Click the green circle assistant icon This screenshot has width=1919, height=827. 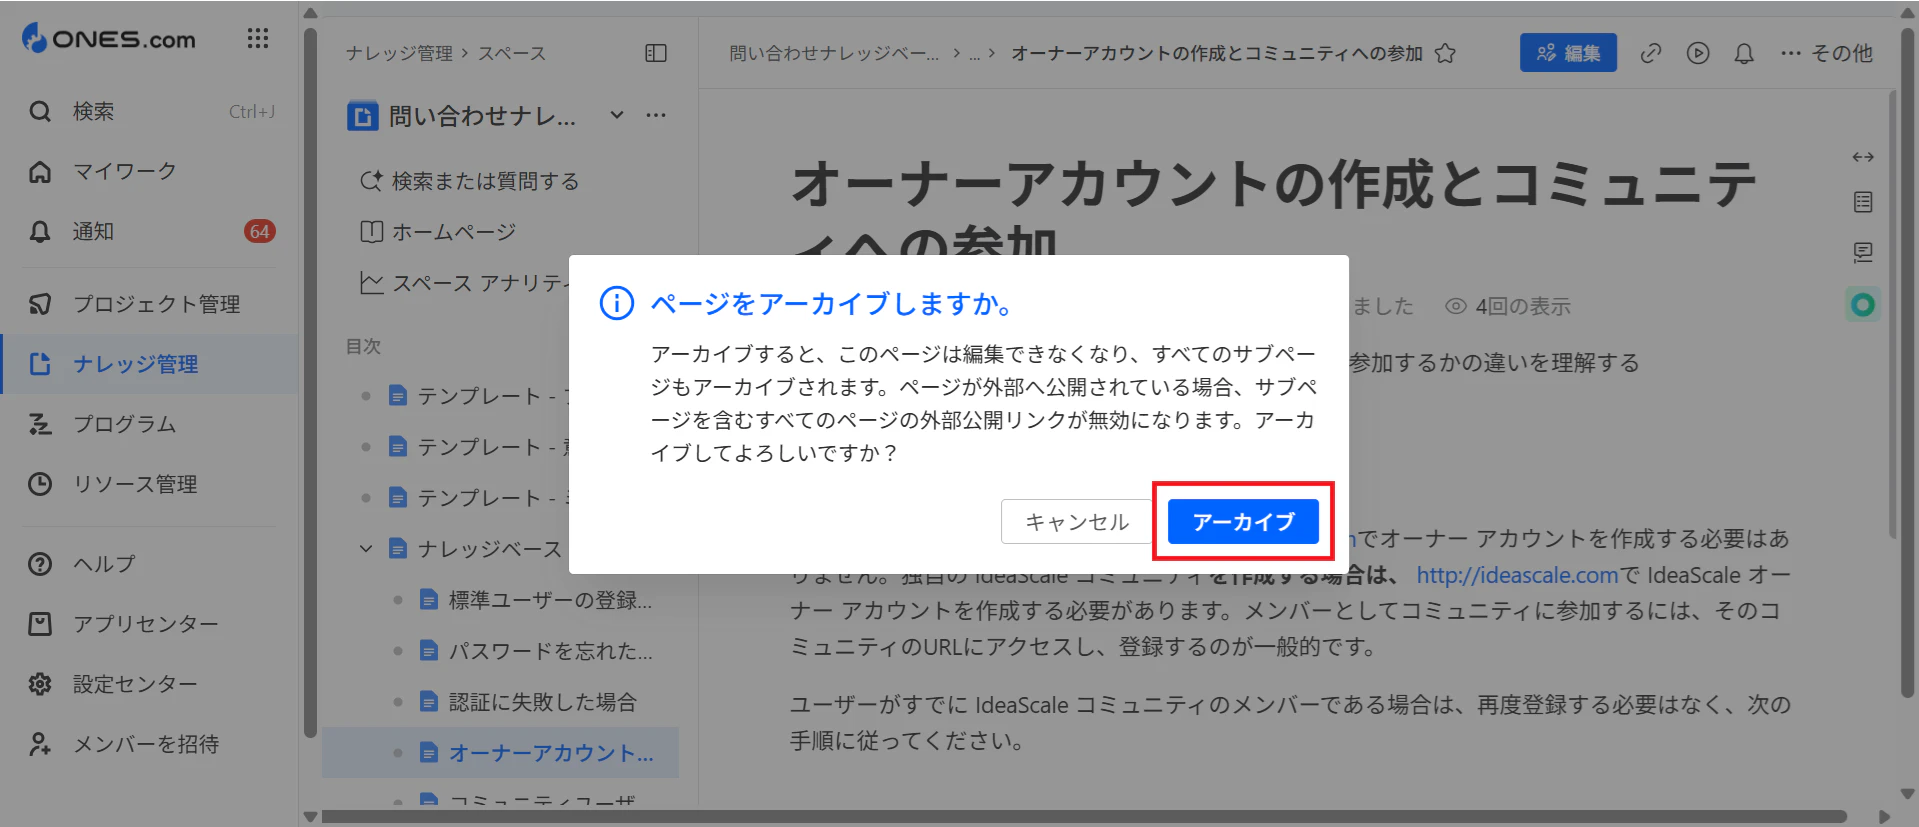[1863, 304]
